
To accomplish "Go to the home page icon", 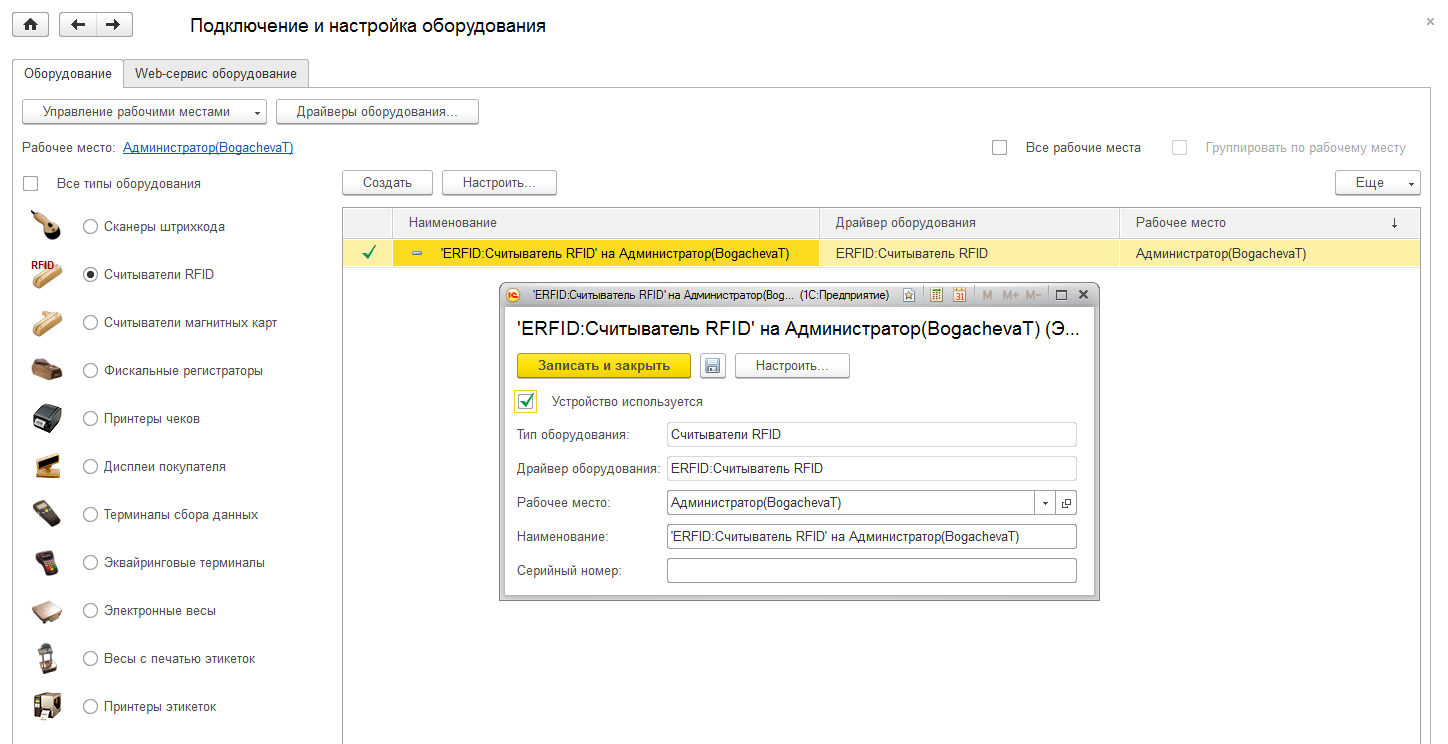I will coord(31,25).
